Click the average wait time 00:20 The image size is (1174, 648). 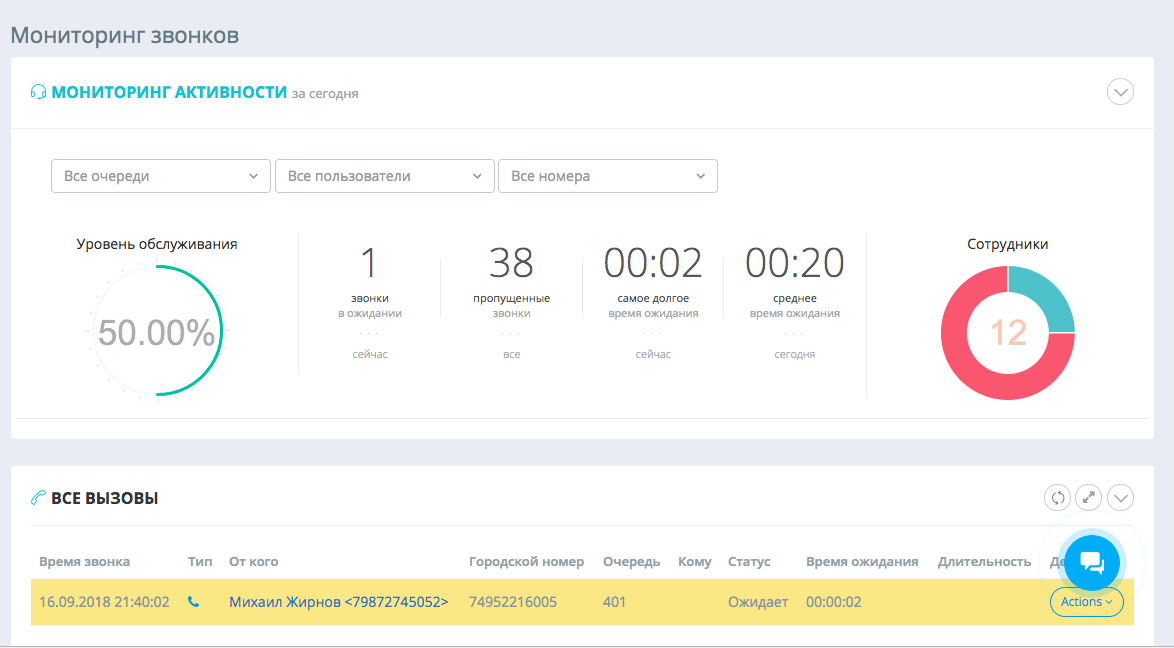[x=794, y=263]
